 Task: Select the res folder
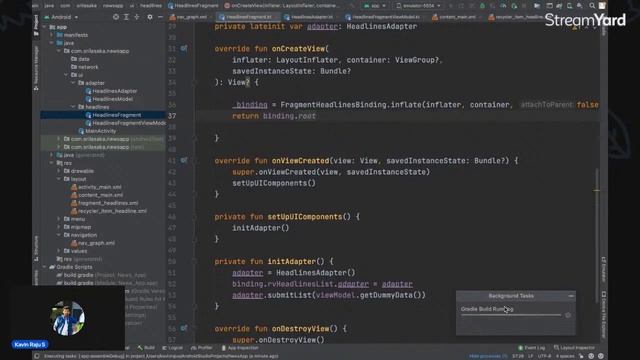tap(64, 163)
